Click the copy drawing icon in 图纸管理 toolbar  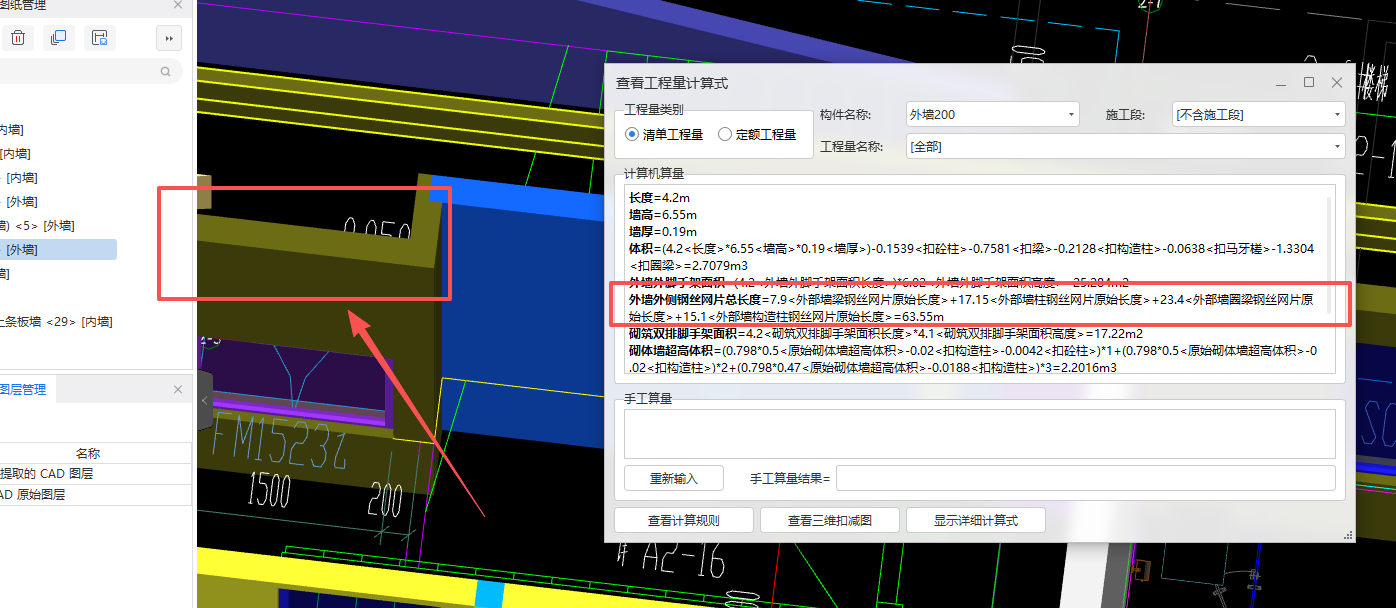(58, 37)
